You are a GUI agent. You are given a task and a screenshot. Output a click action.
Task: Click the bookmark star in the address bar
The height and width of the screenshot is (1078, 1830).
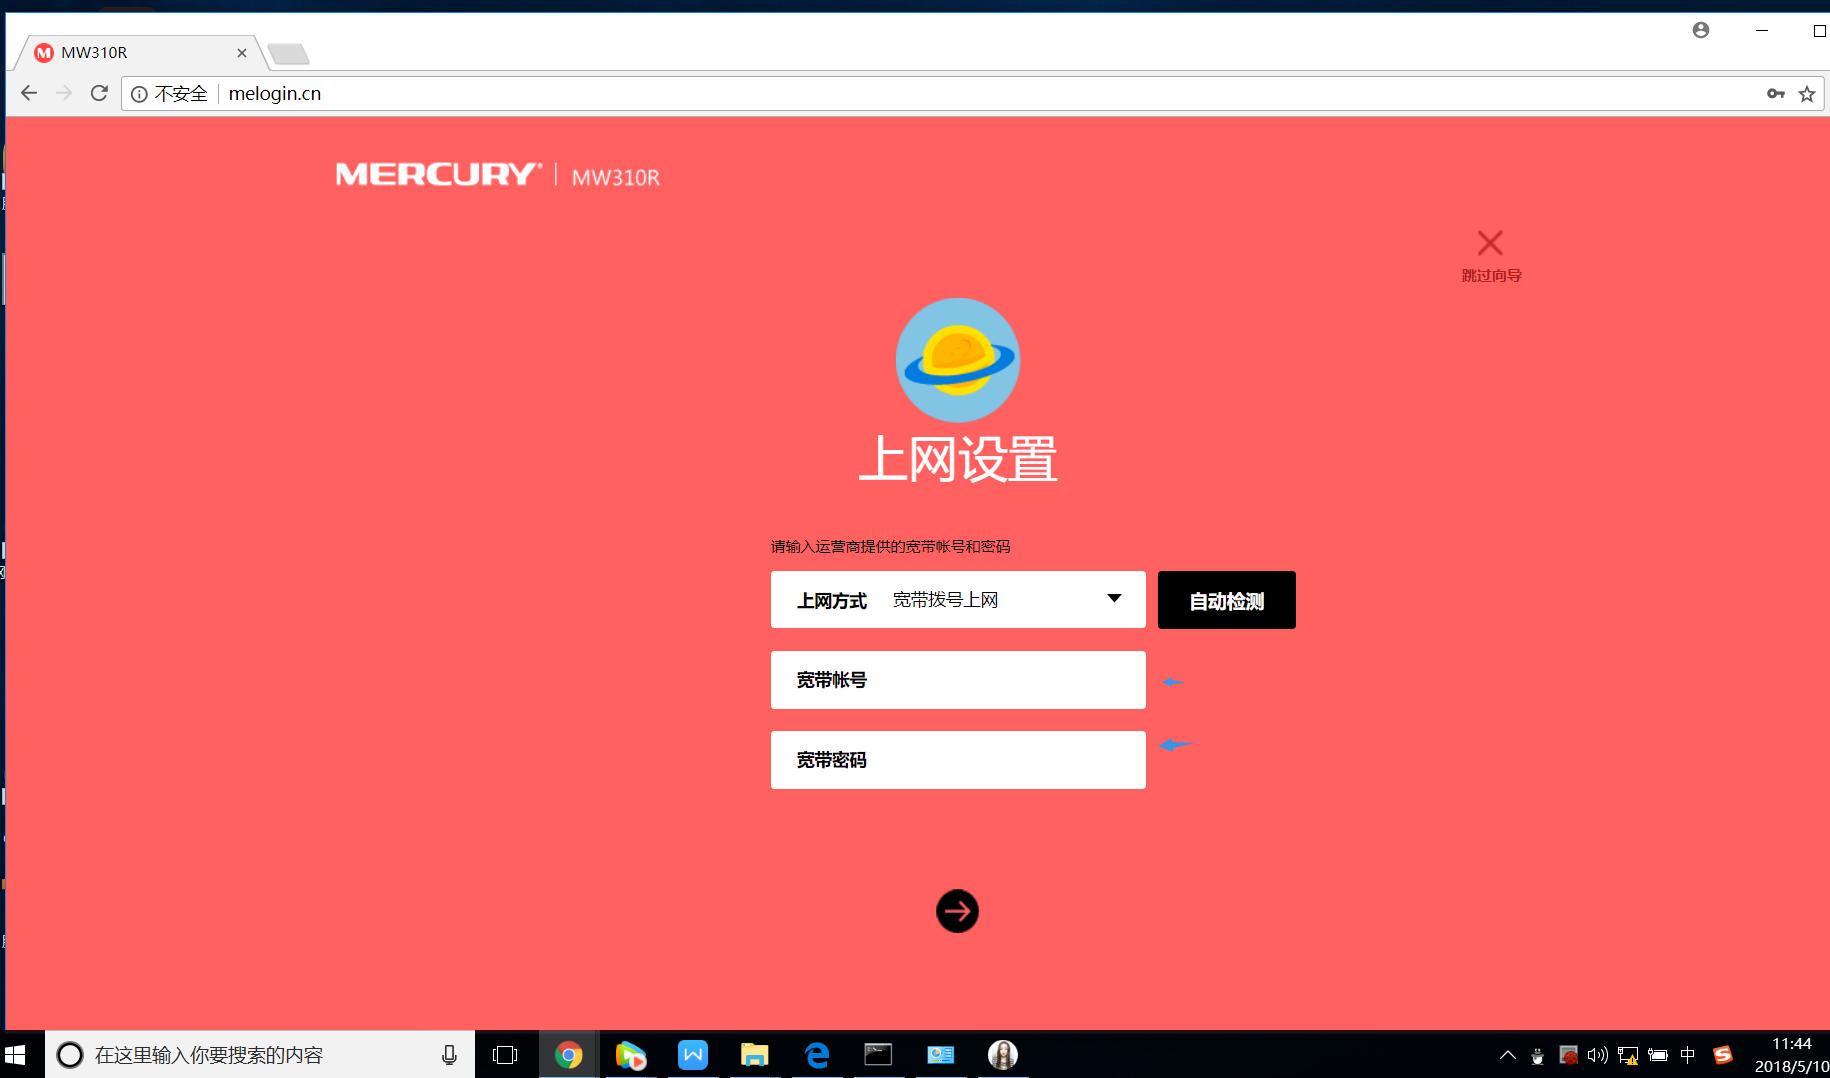point(1807,93)
